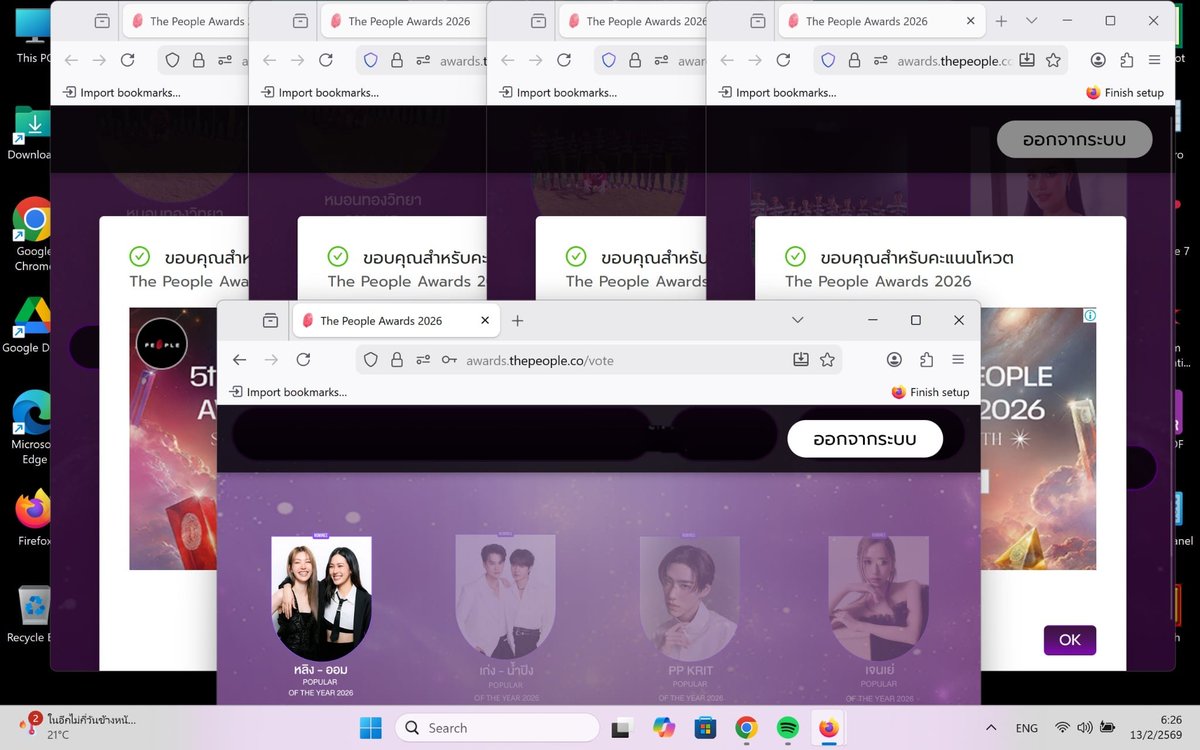Open a new browser tab
1200x750 pixels.
(x=517, y=320)
